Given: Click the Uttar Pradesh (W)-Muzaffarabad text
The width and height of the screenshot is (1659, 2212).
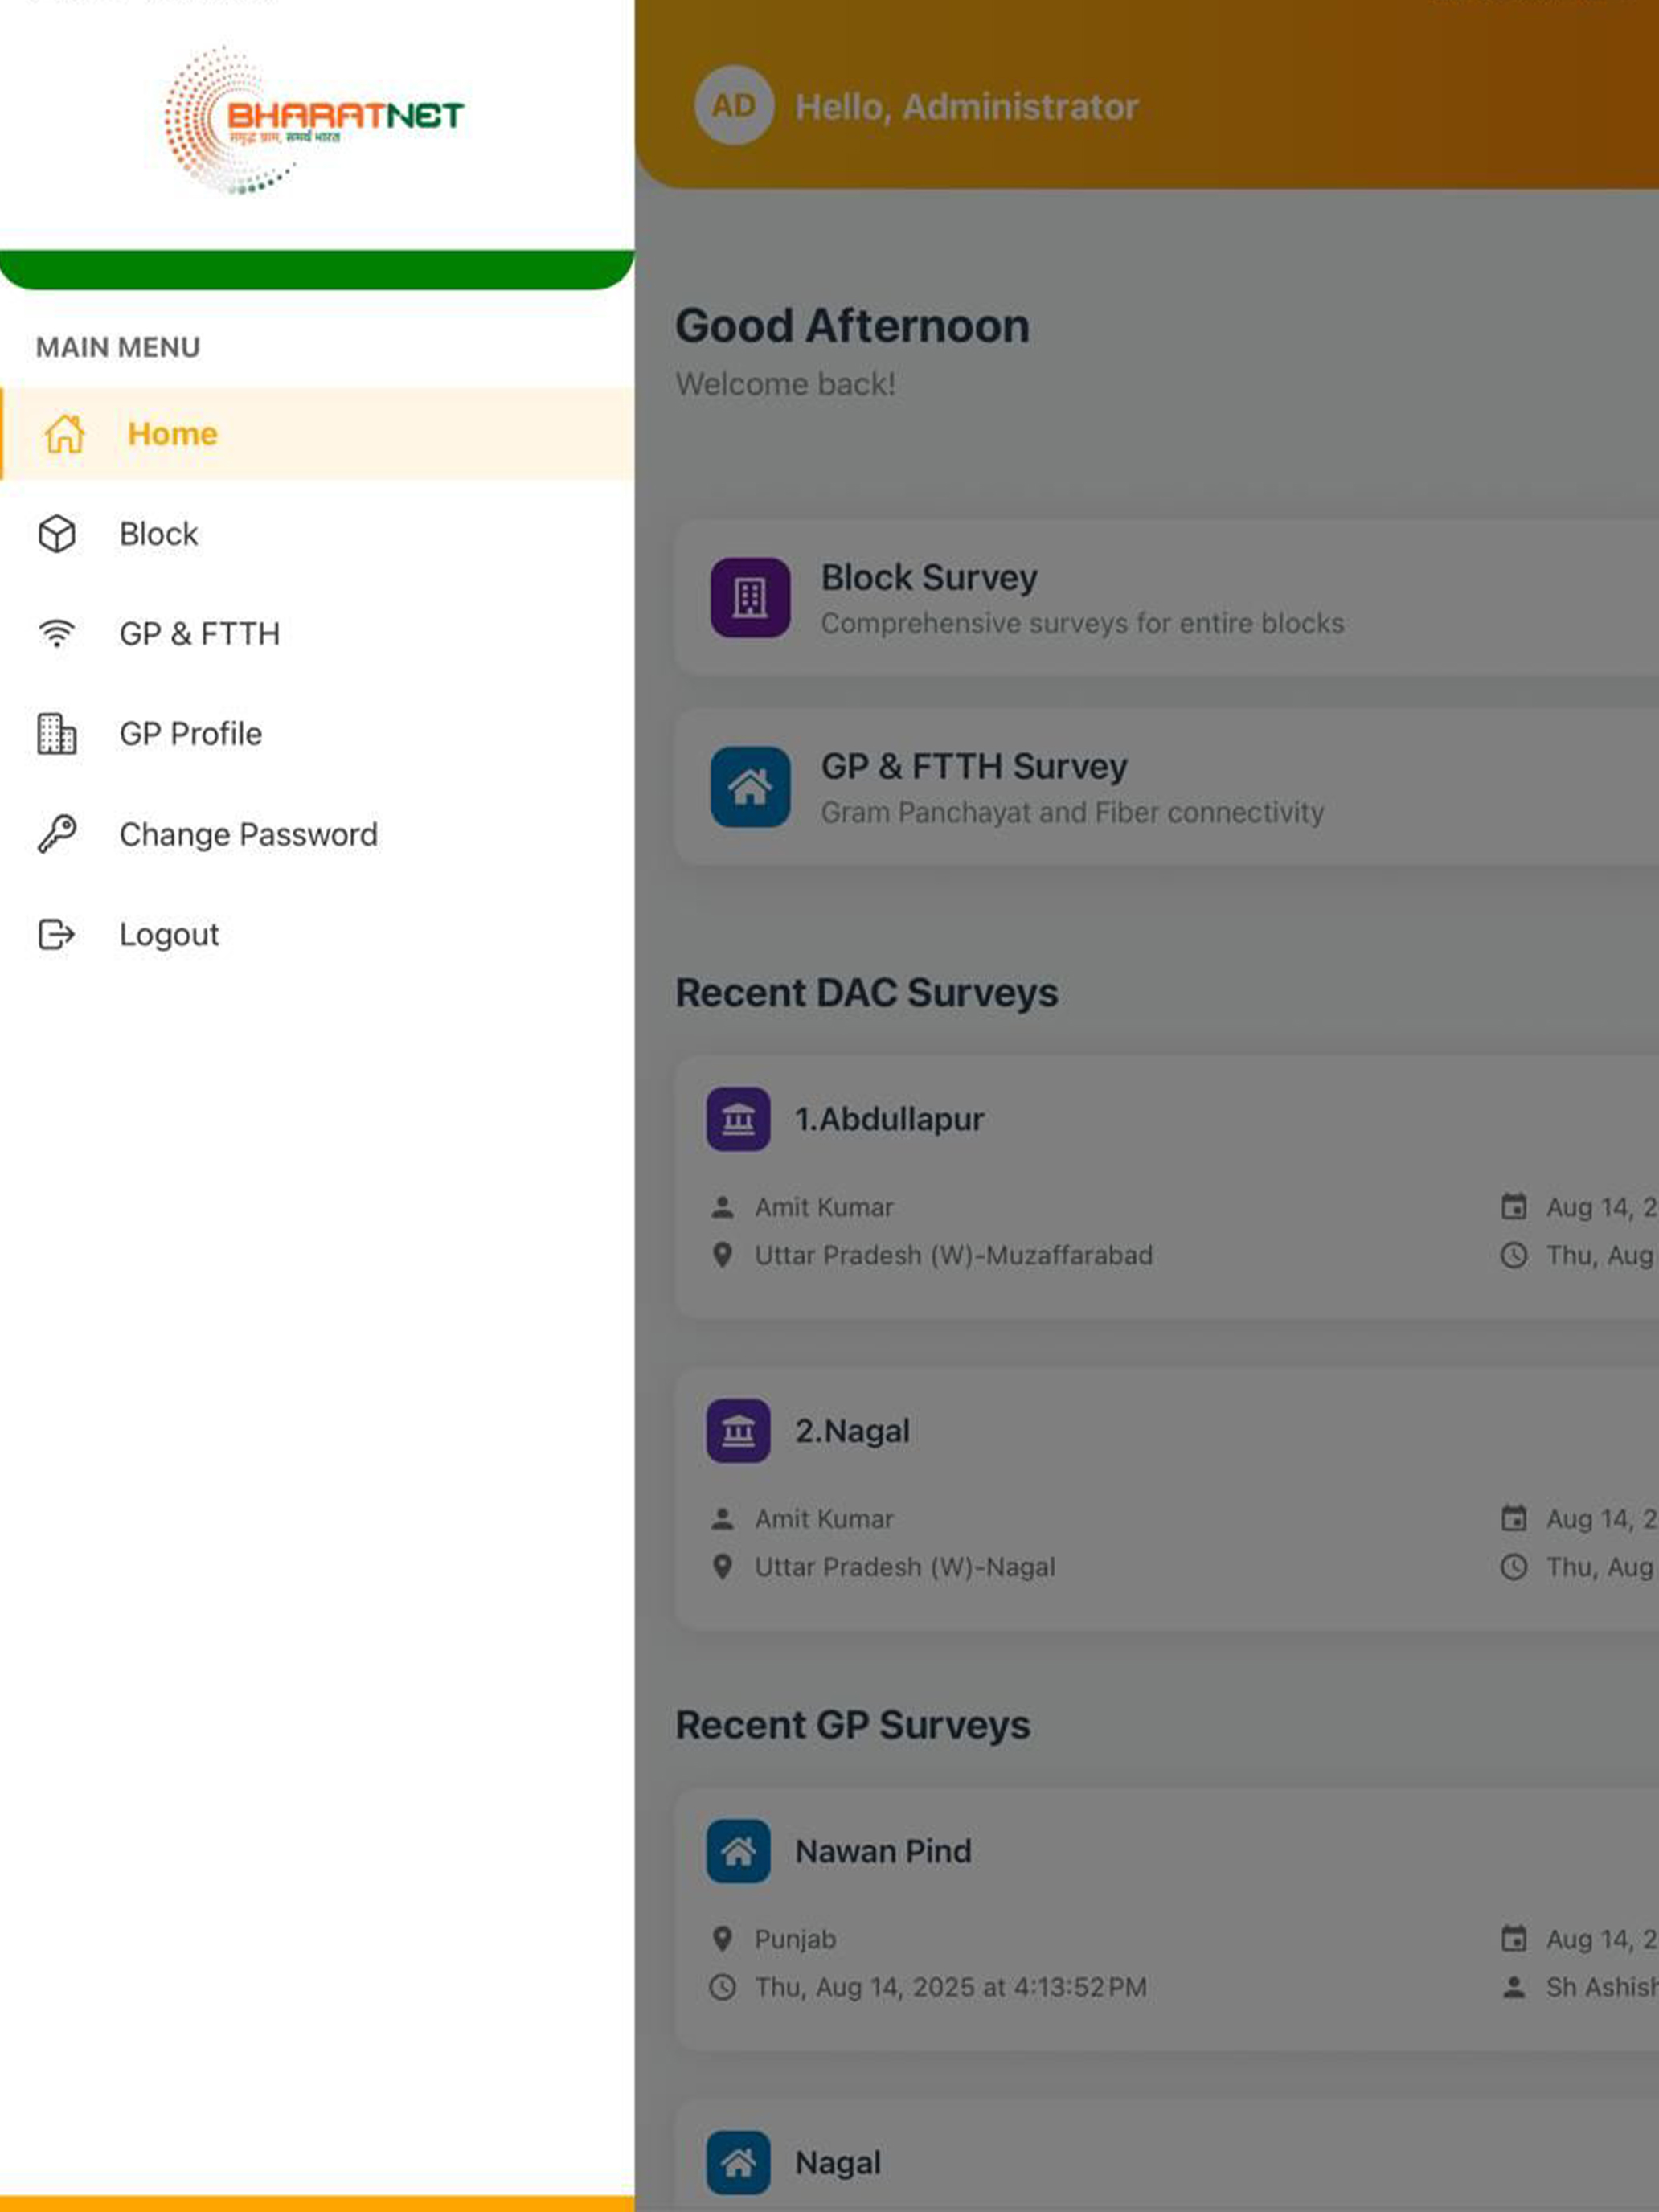Looking at the screenshot, I should 954,1255.
